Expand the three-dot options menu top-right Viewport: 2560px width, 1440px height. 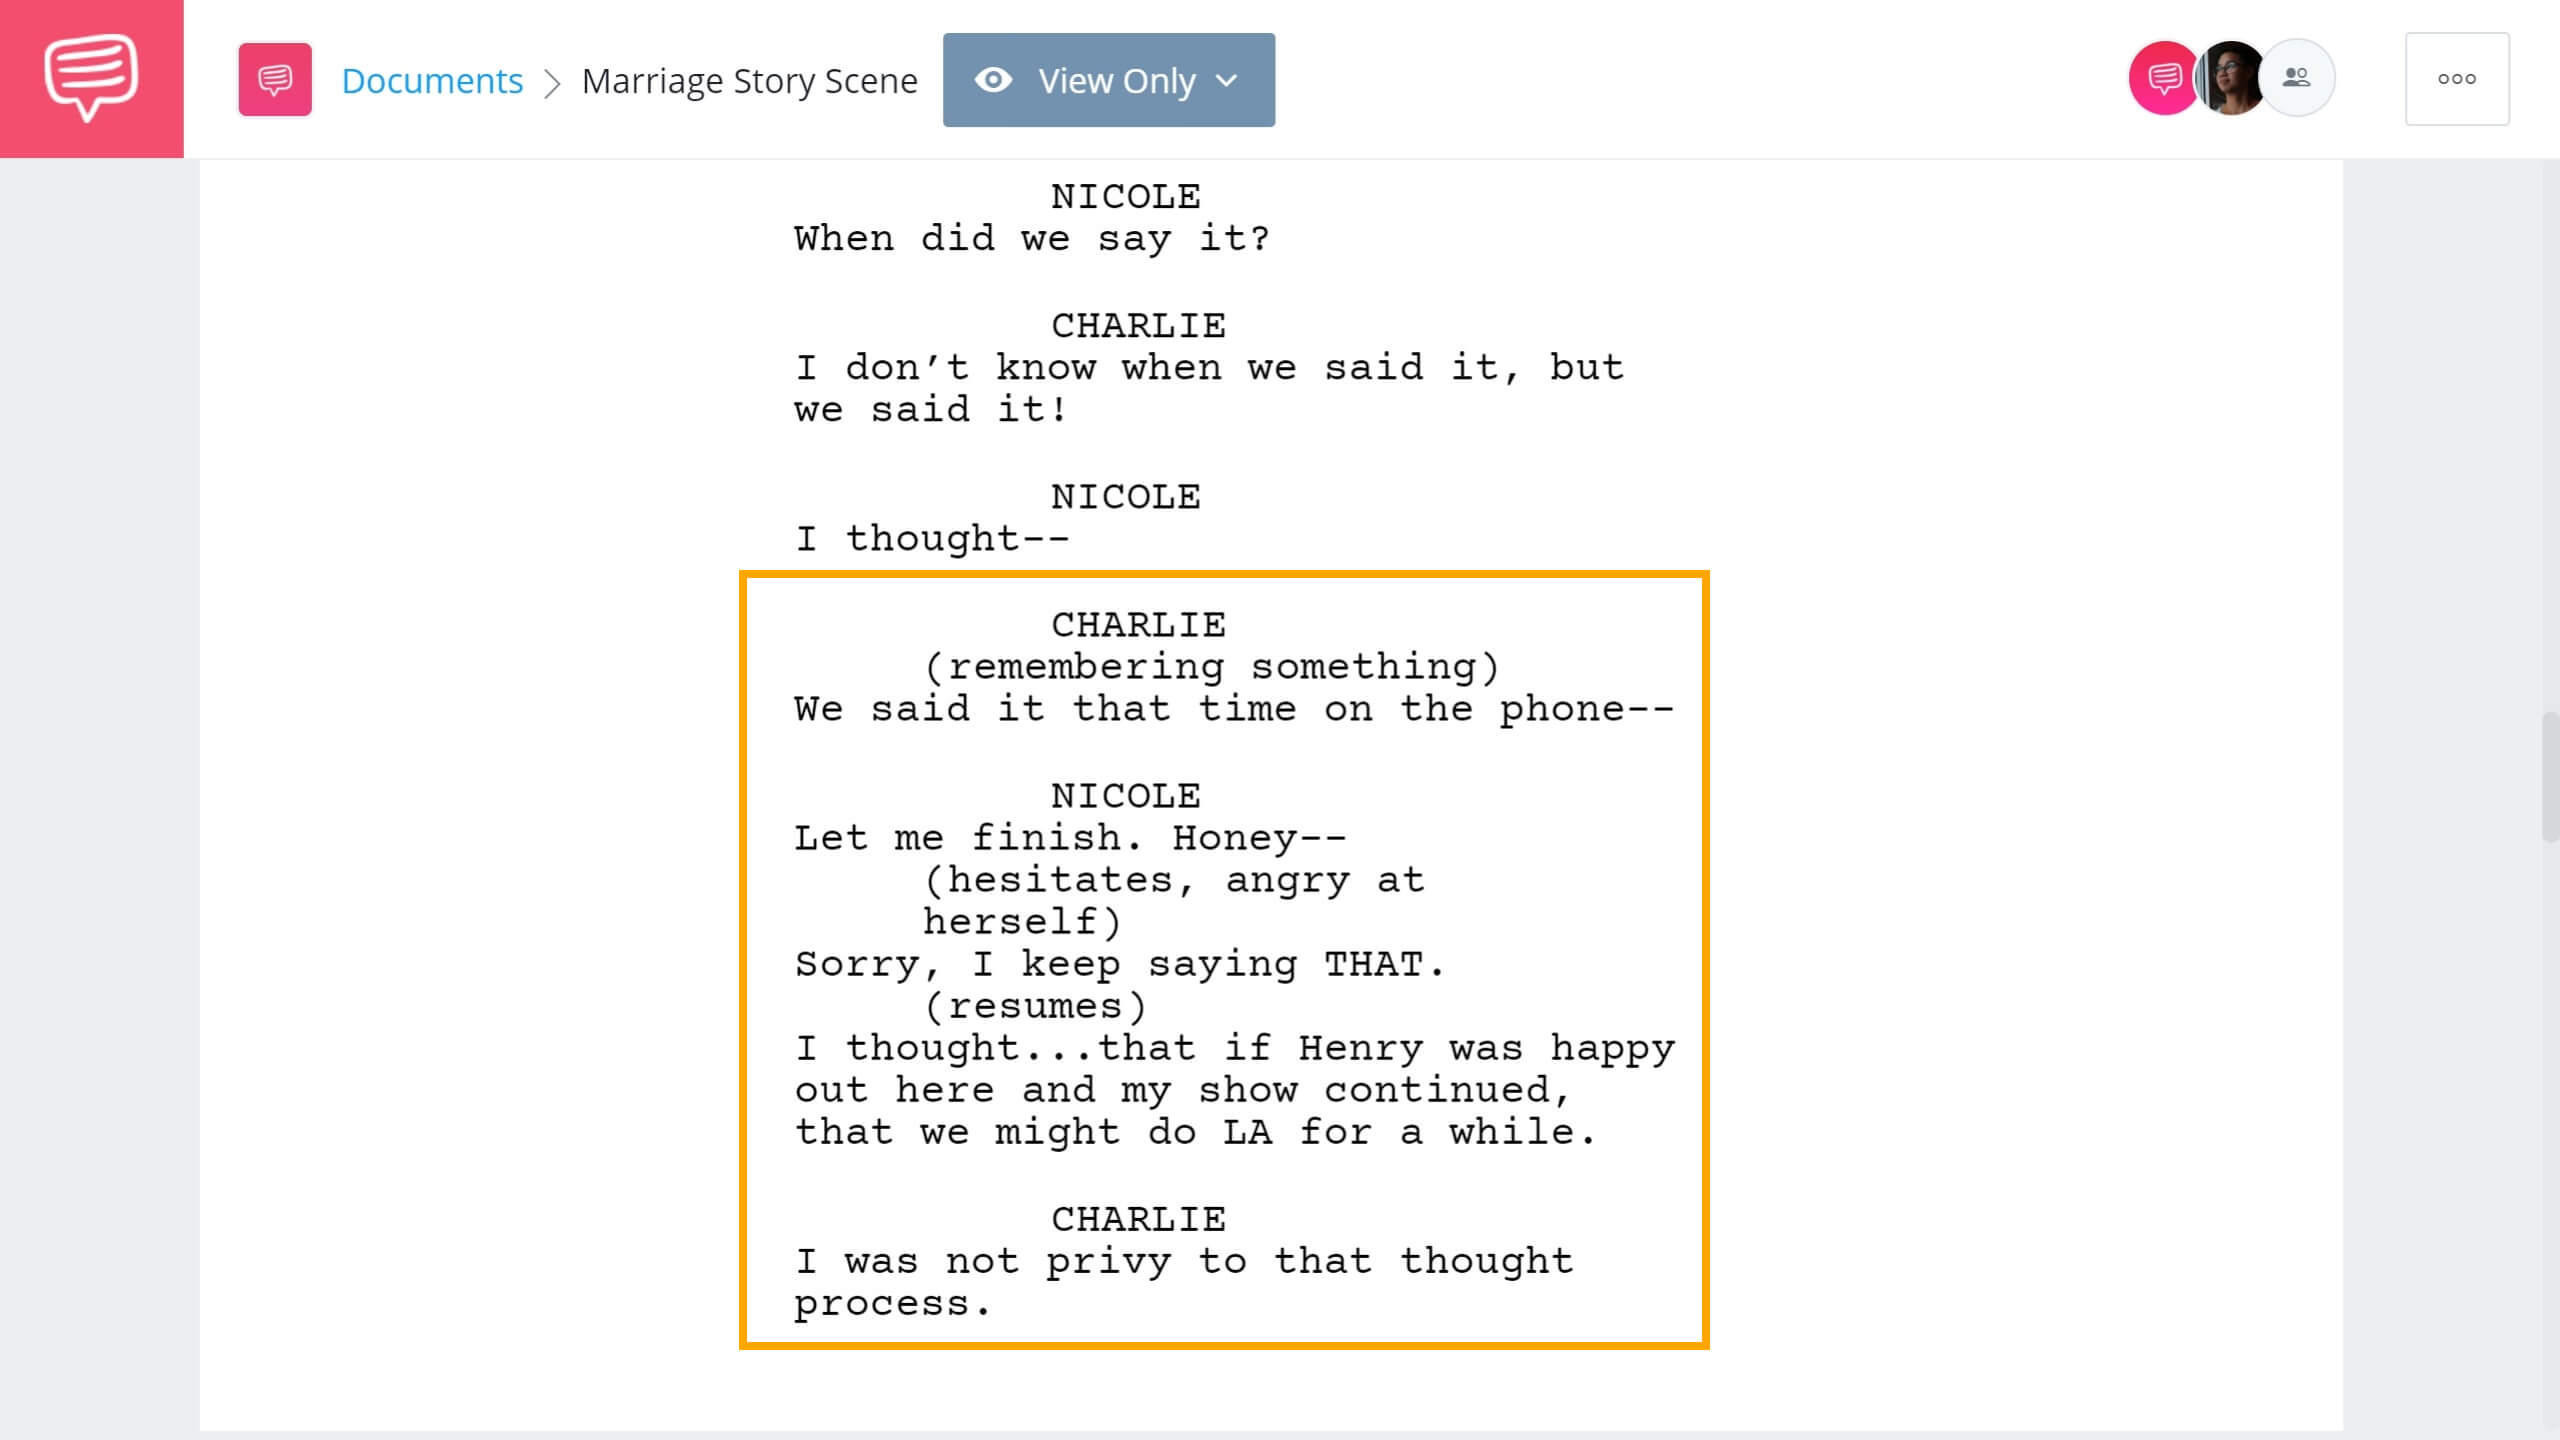[x=2456, y=79]
